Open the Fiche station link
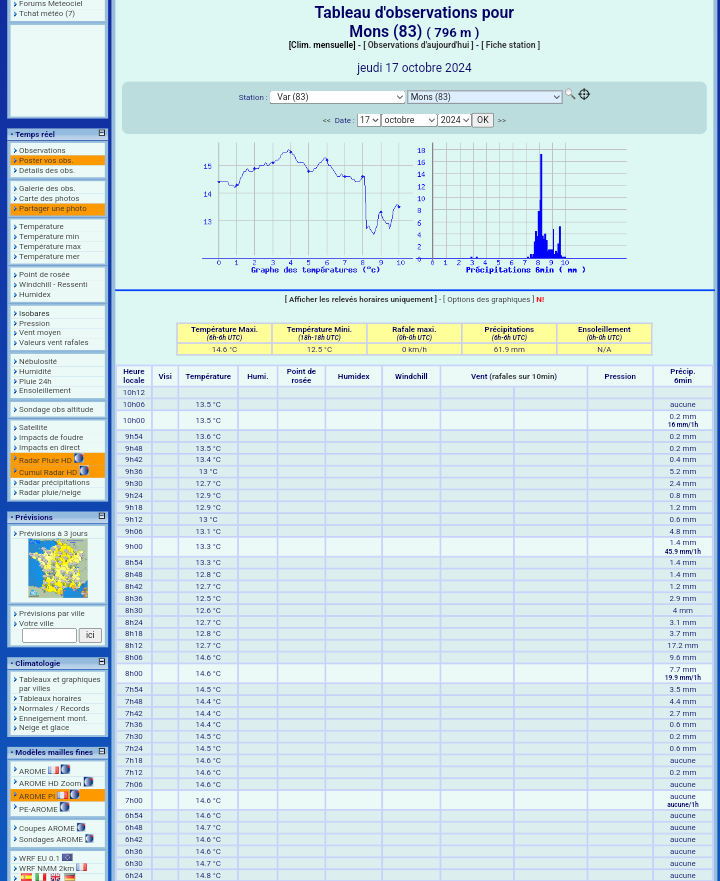The height and width of the screenshot is (881, 720). click(x=510, y=45)
